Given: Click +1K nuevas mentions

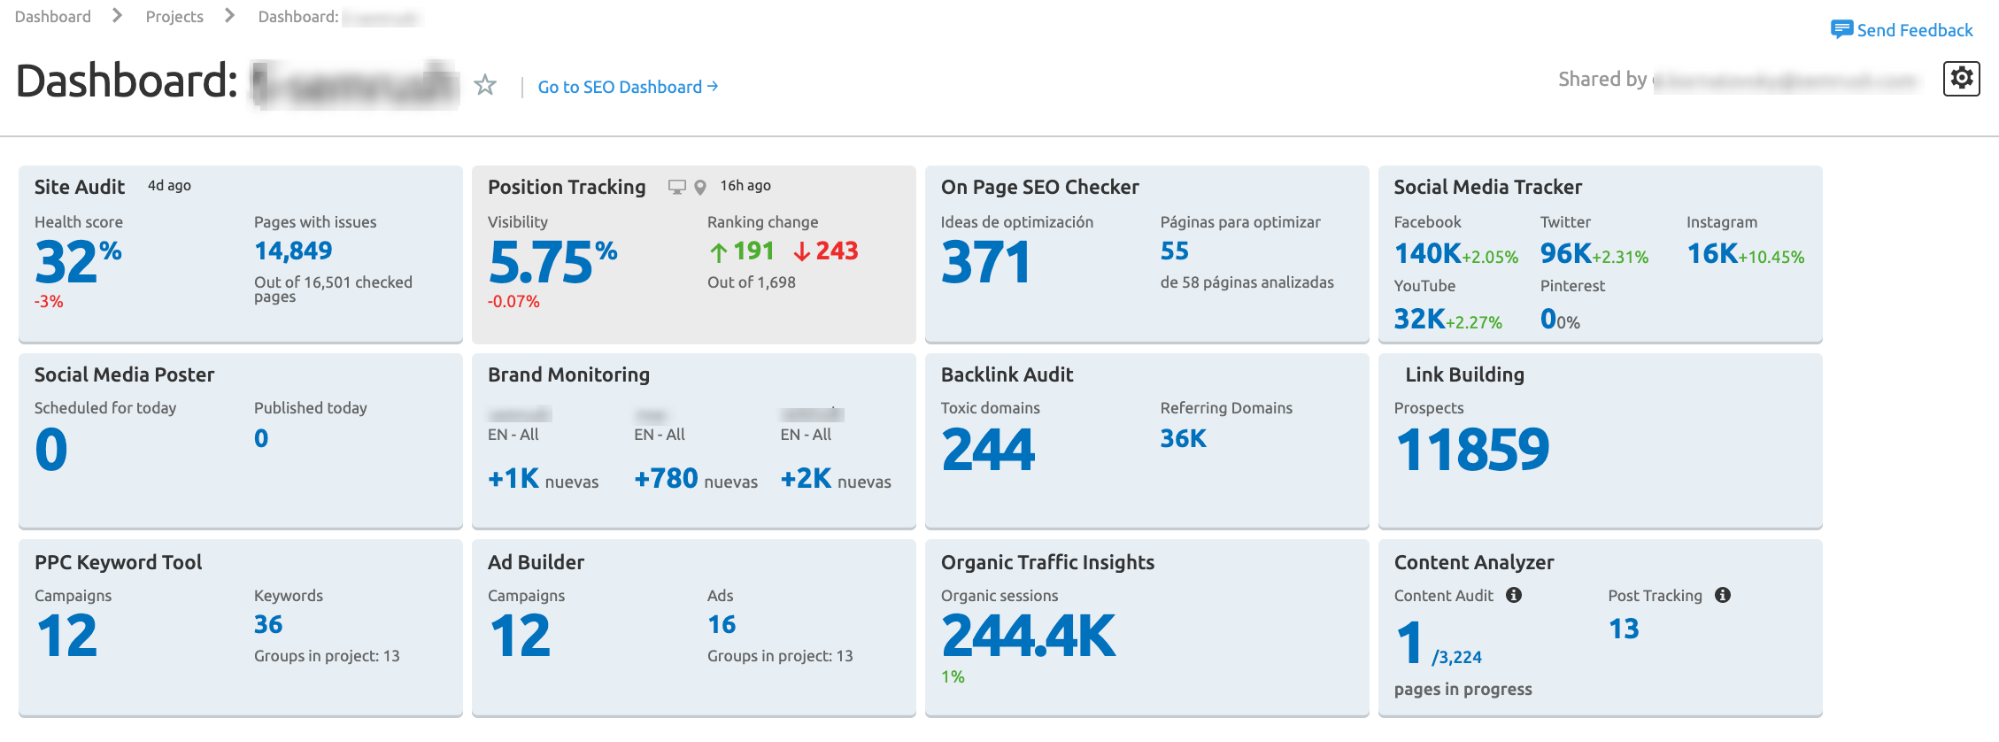Looking at the screenshot, I should point(543,479).
